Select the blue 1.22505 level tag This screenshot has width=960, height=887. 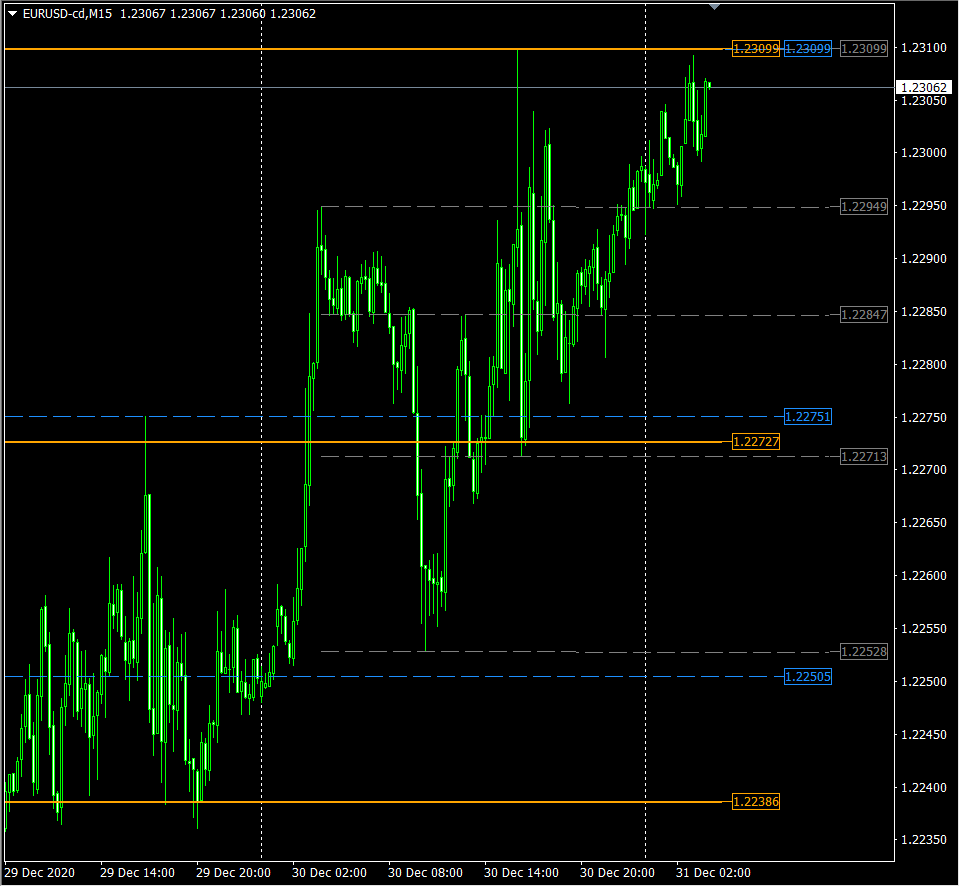point(808,678)
